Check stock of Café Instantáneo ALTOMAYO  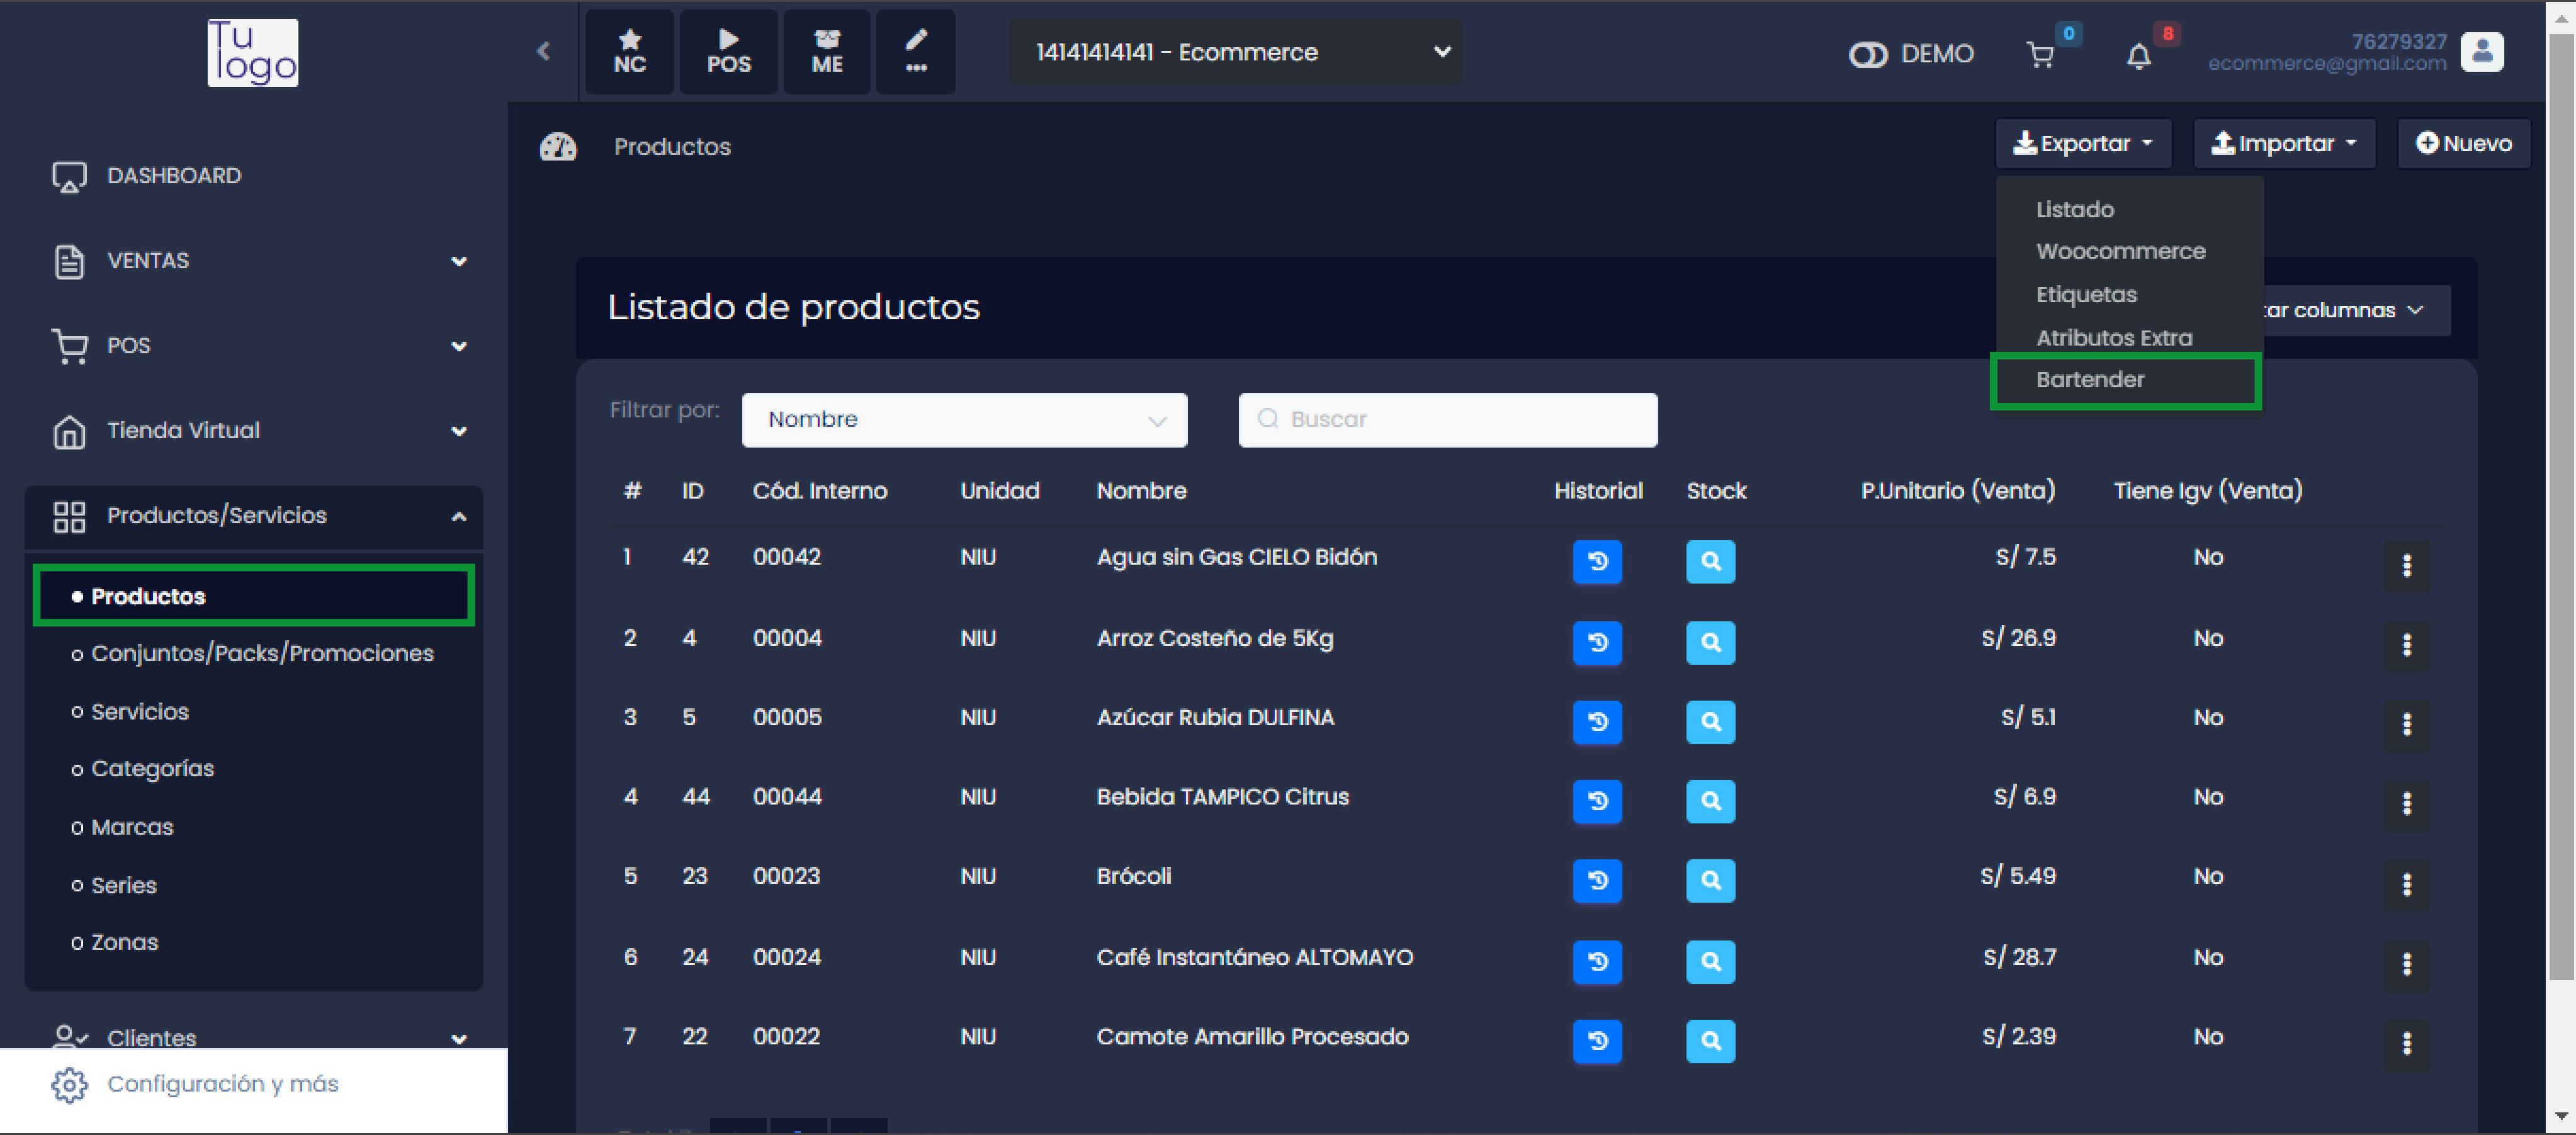tap(1710, 961)
